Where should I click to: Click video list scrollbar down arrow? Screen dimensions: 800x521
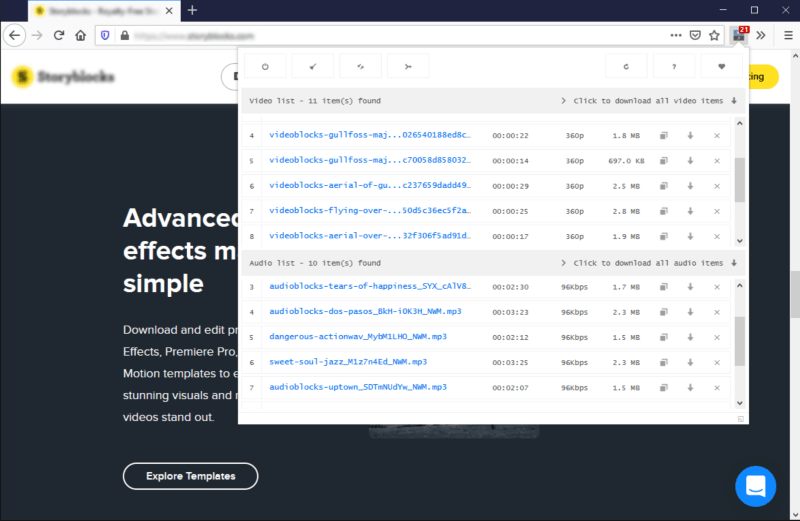(740, 241)
